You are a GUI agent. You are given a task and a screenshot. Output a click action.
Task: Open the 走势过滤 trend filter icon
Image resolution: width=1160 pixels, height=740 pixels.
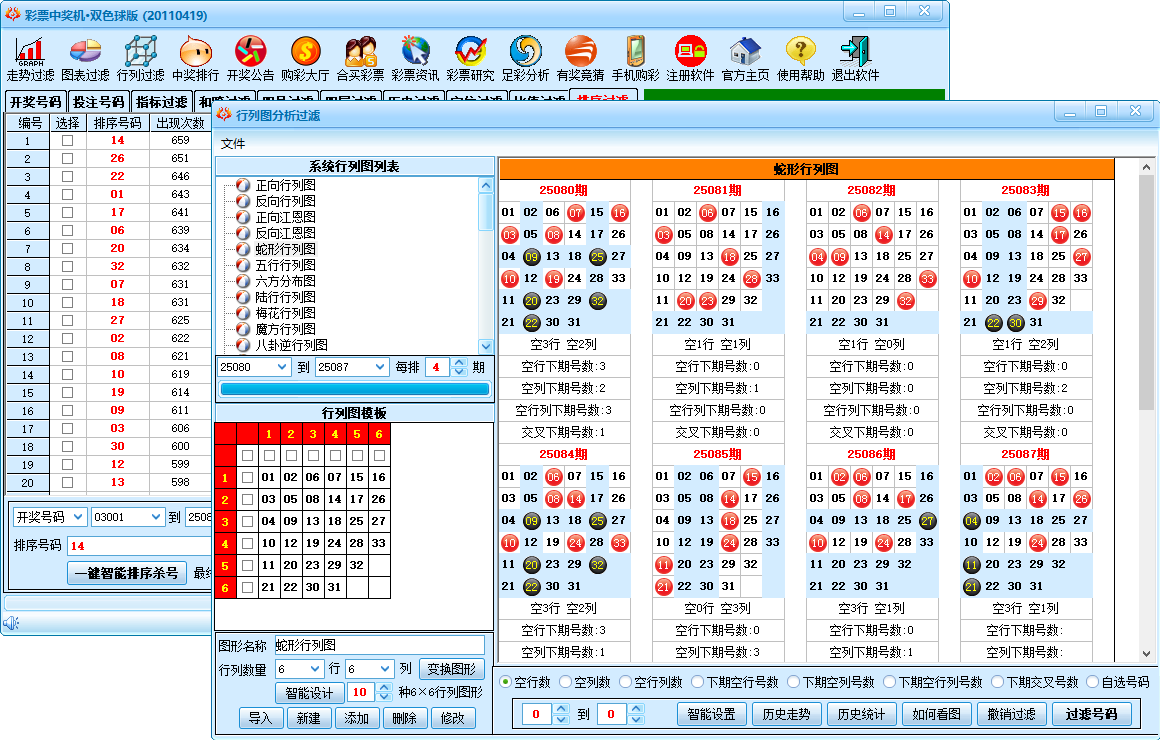pos(30,59)
